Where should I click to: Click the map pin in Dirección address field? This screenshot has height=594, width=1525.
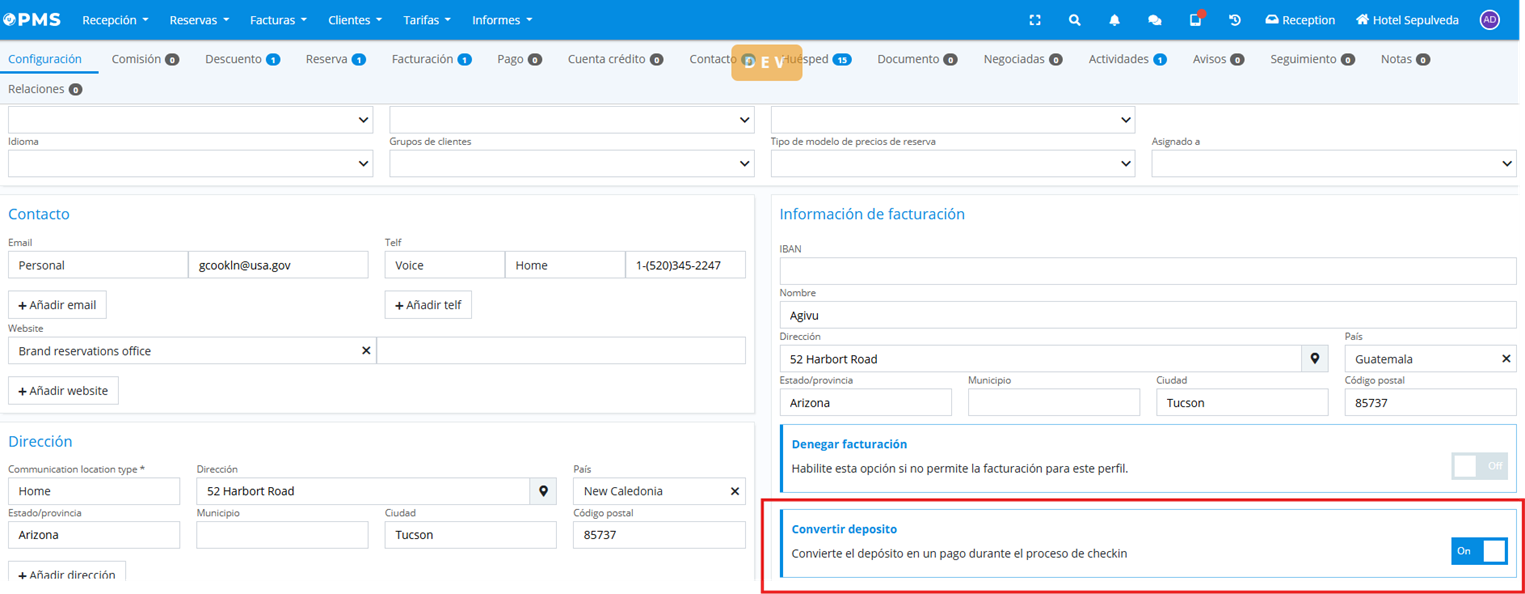[543, 491]
